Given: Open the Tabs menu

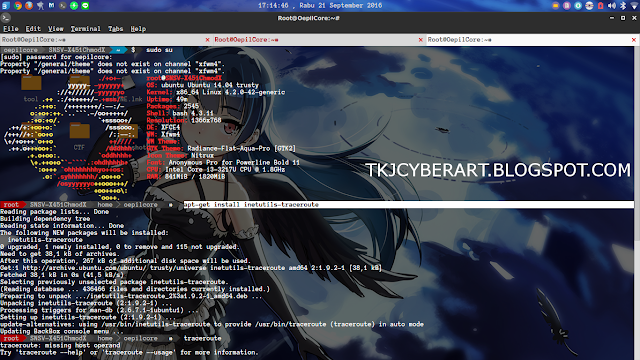Looking at the screenshot, I should [116, 29].
